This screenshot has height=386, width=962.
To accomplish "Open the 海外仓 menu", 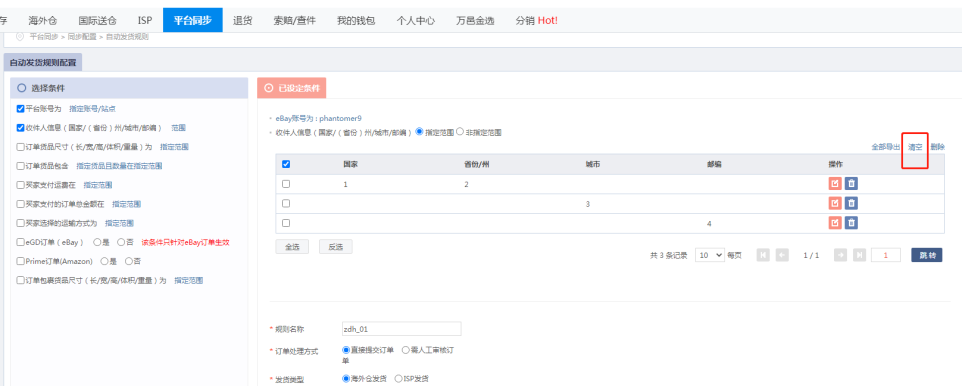I will (42, 20).
